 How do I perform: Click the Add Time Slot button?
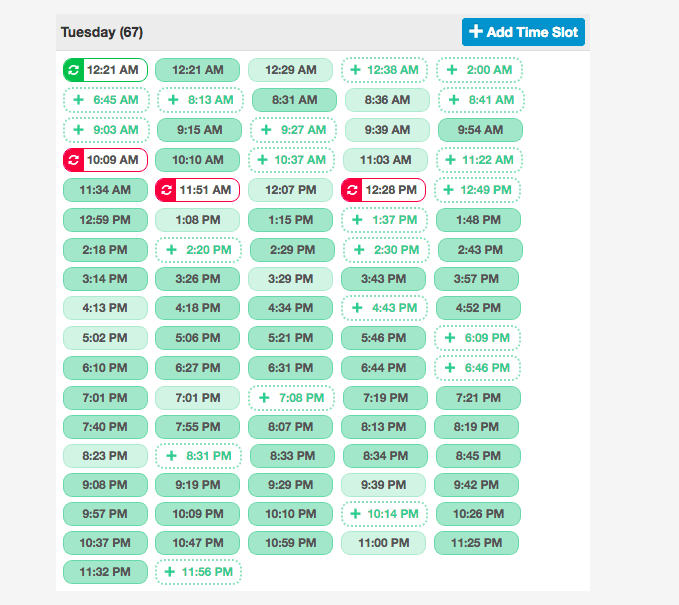coord(523,32)
